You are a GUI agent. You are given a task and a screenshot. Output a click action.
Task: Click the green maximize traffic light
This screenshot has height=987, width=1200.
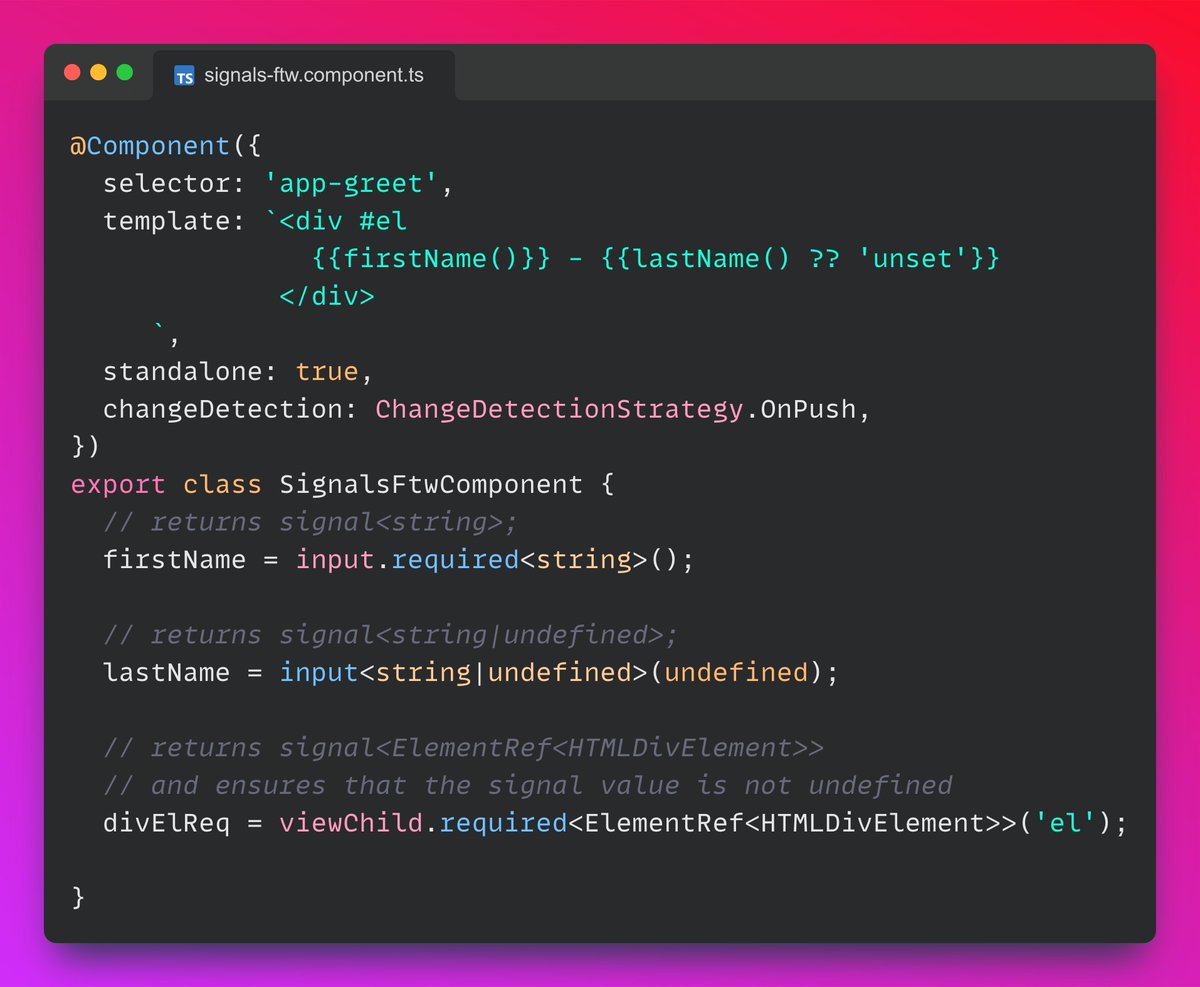(x=123, y=72)
